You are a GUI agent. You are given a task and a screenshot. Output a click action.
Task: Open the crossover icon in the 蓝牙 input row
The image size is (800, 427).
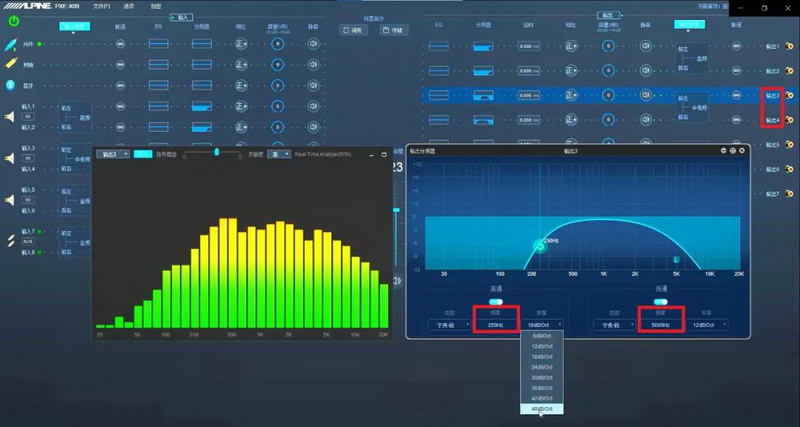(202, 85)
